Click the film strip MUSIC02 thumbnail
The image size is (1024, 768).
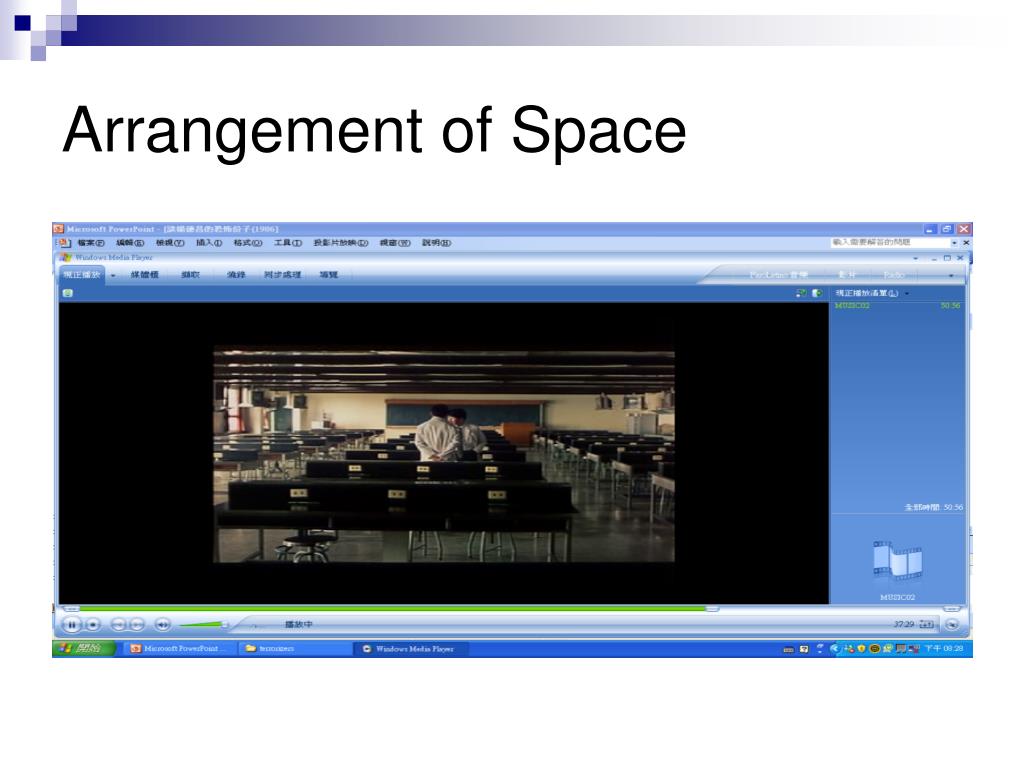[x=897, y=560]
